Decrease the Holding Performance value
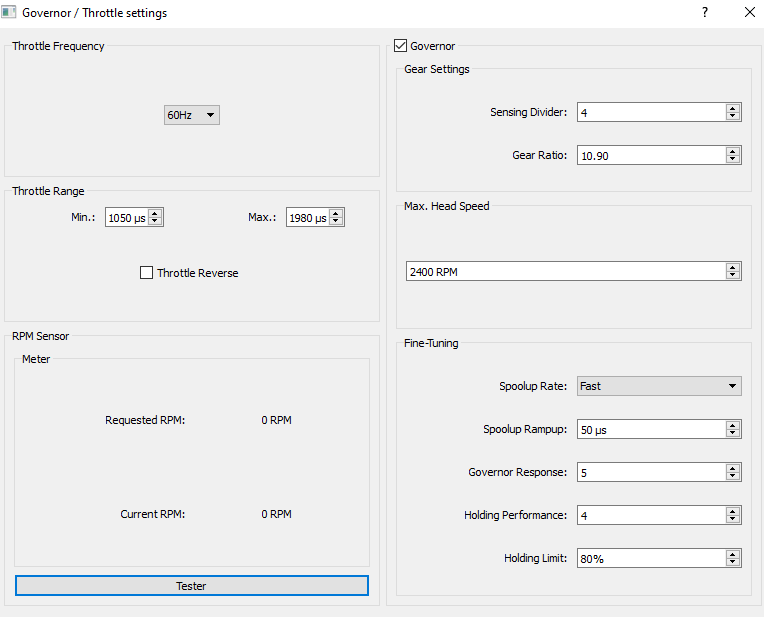This screenshot has width=764, height=617. (x=733, y=519)
